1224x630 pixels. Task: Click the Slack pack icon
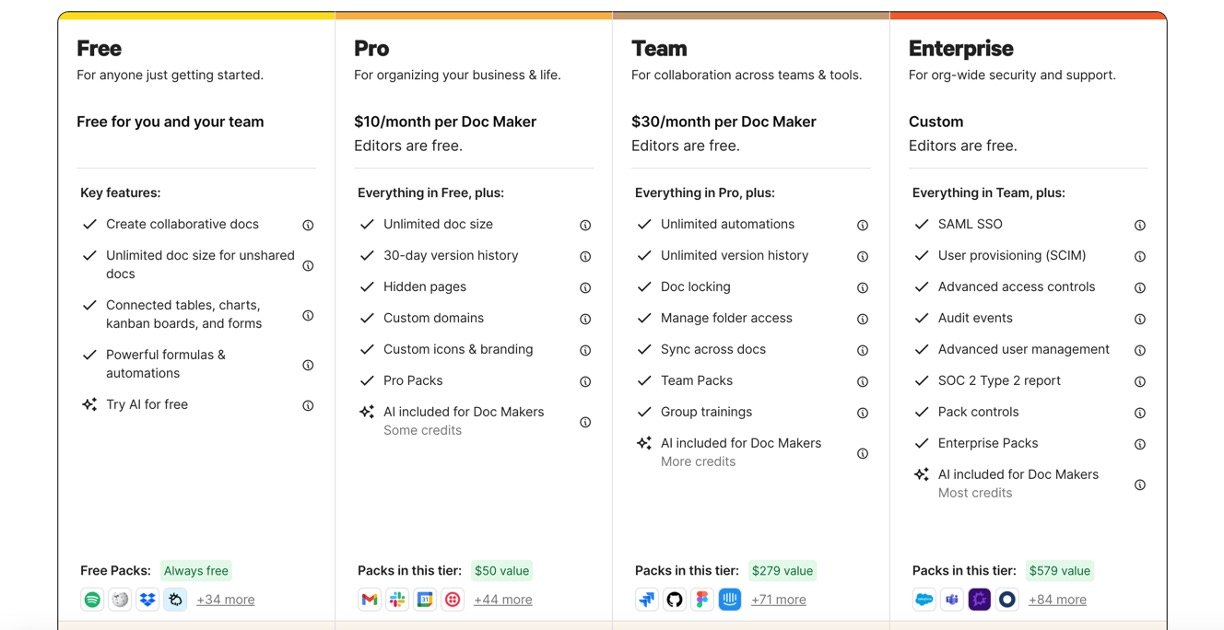click(397, 600)
